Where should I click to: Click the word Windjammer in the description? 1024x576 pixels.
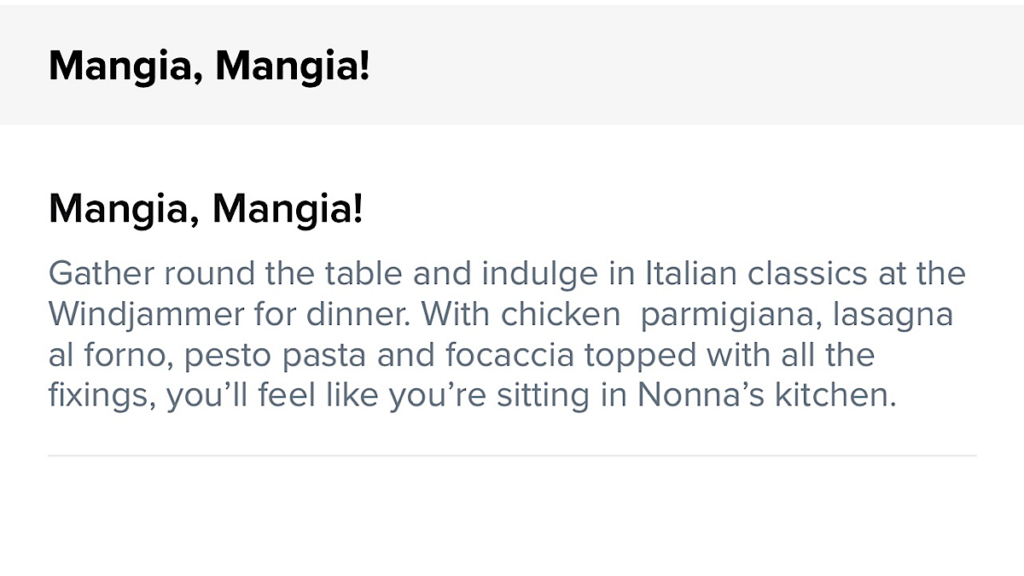(x=146, y=316)
